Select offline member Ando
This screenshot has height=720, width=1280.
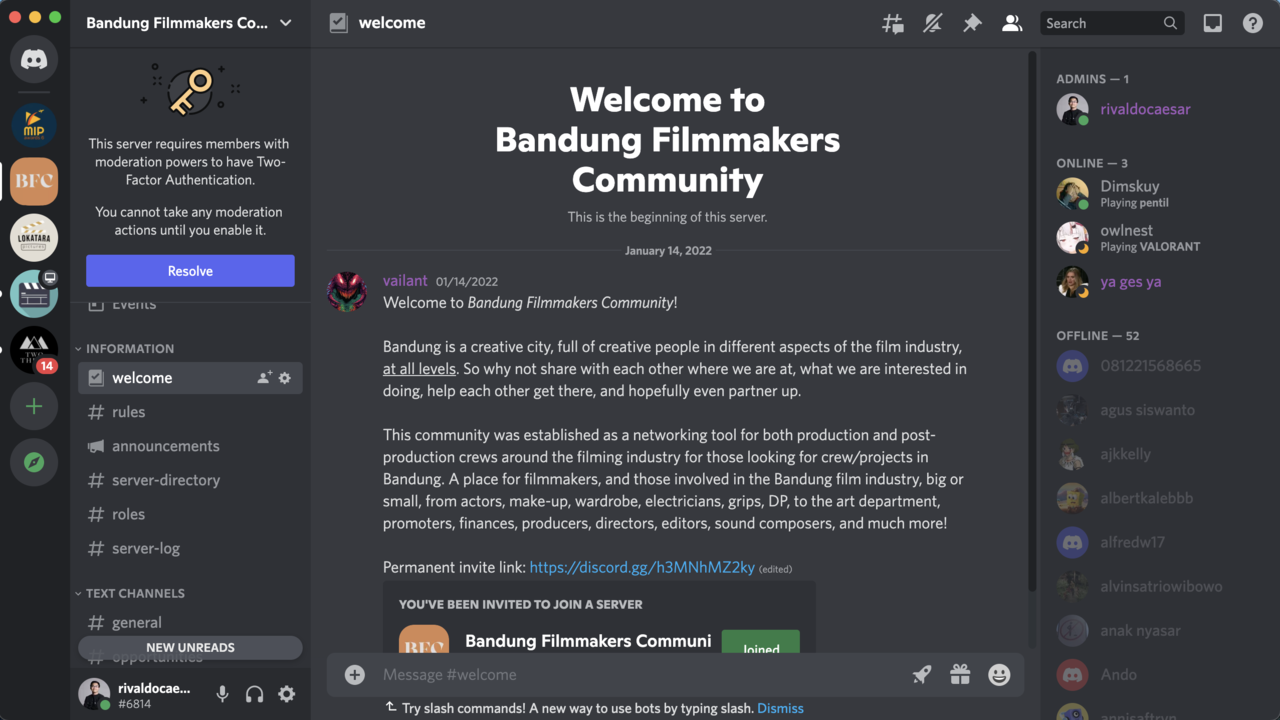pos(1157,674)
